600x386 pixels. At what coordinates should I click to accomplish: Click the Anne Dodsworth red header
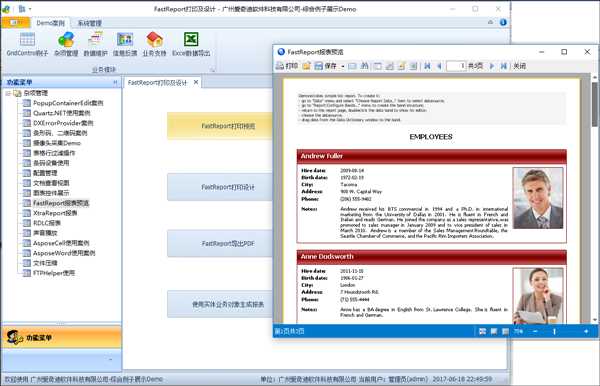click(x=432, y=257)
